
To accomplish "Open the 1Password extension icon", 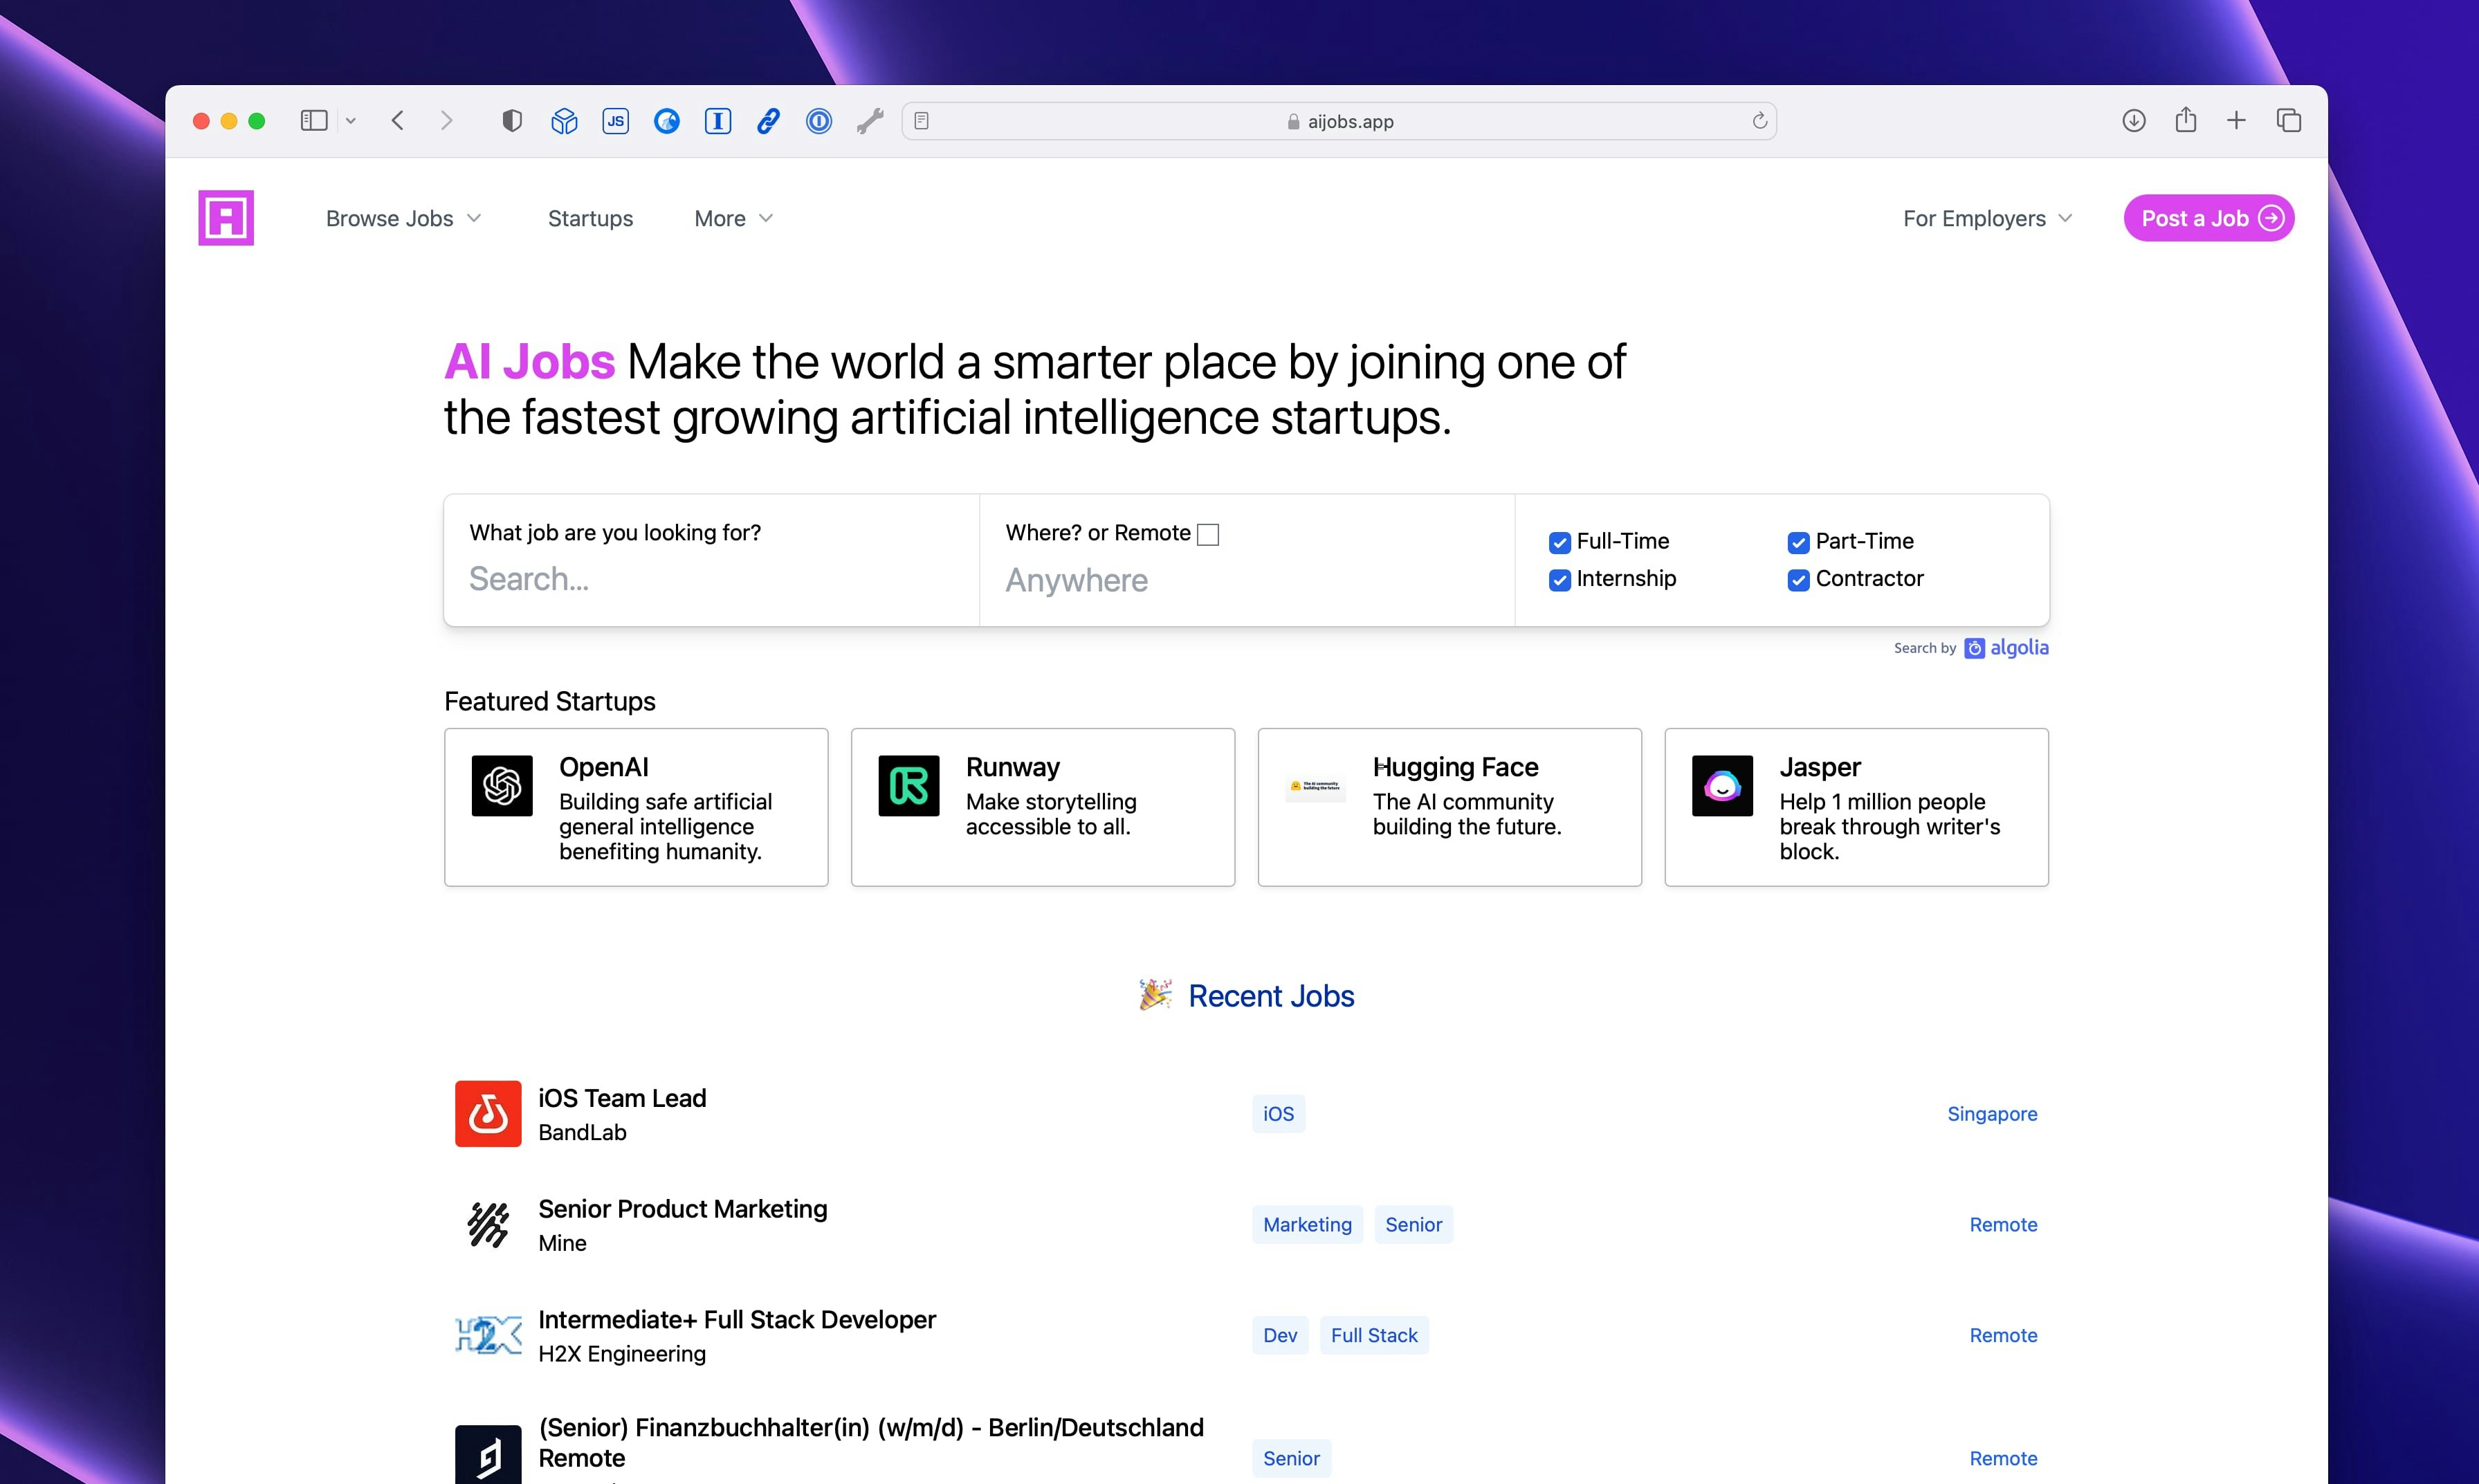I will [x=819, y=121].
